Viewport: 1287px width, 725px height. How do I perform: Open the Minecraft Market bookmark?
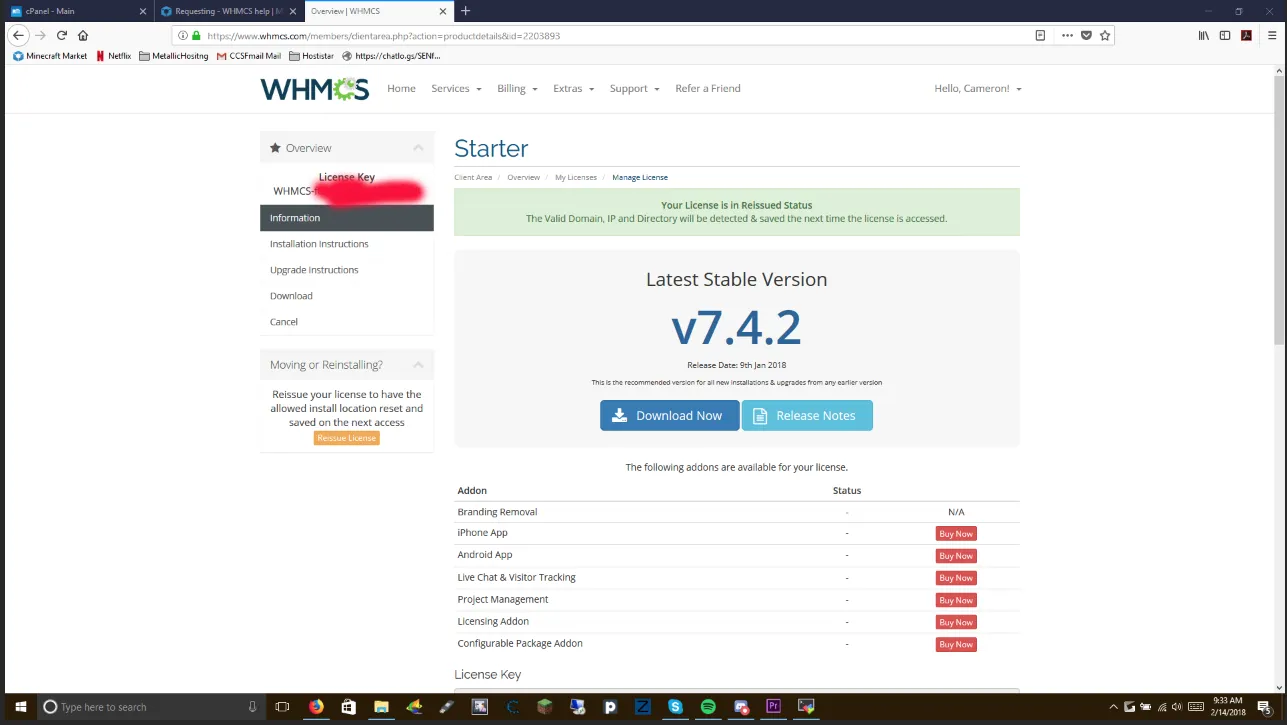[50, 56]
